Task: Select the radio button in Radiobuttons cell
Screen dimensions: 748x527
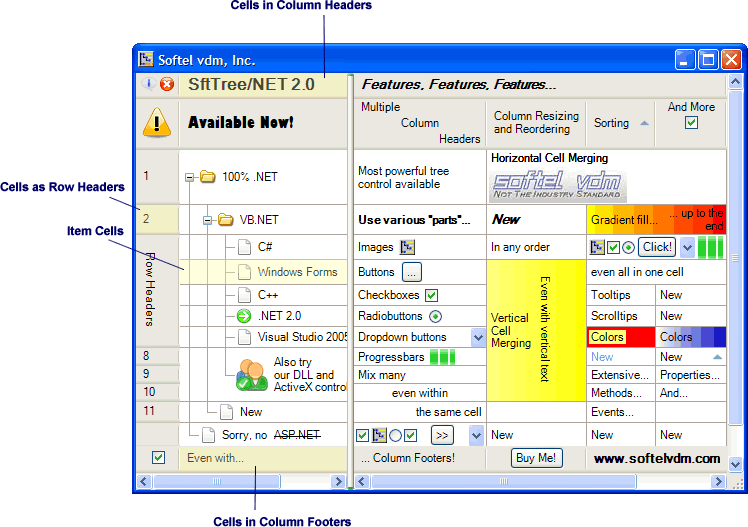Action: coord(435,316)
